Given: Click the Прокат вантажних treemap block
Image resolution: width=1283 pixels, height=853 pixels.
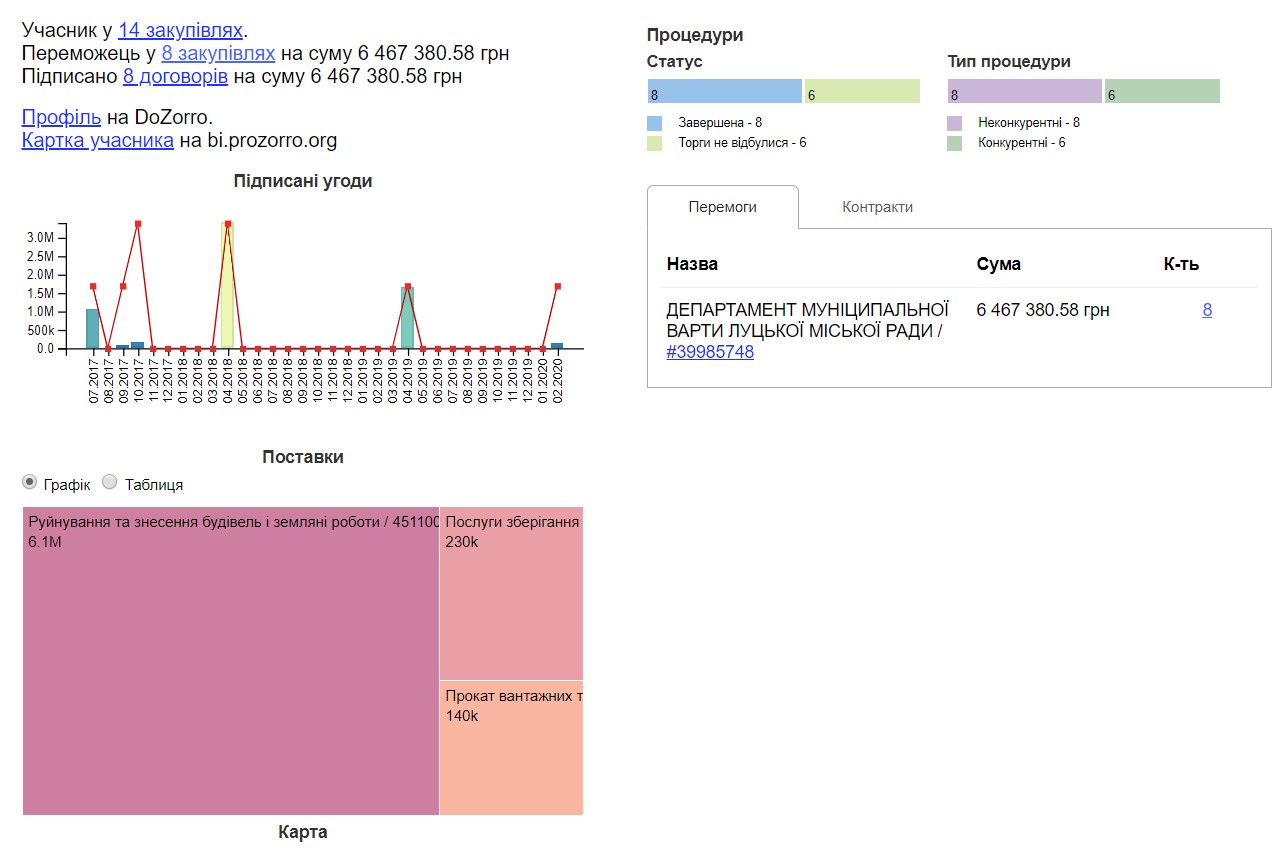Looking at the screenshot, I should [x=511, y=748].
